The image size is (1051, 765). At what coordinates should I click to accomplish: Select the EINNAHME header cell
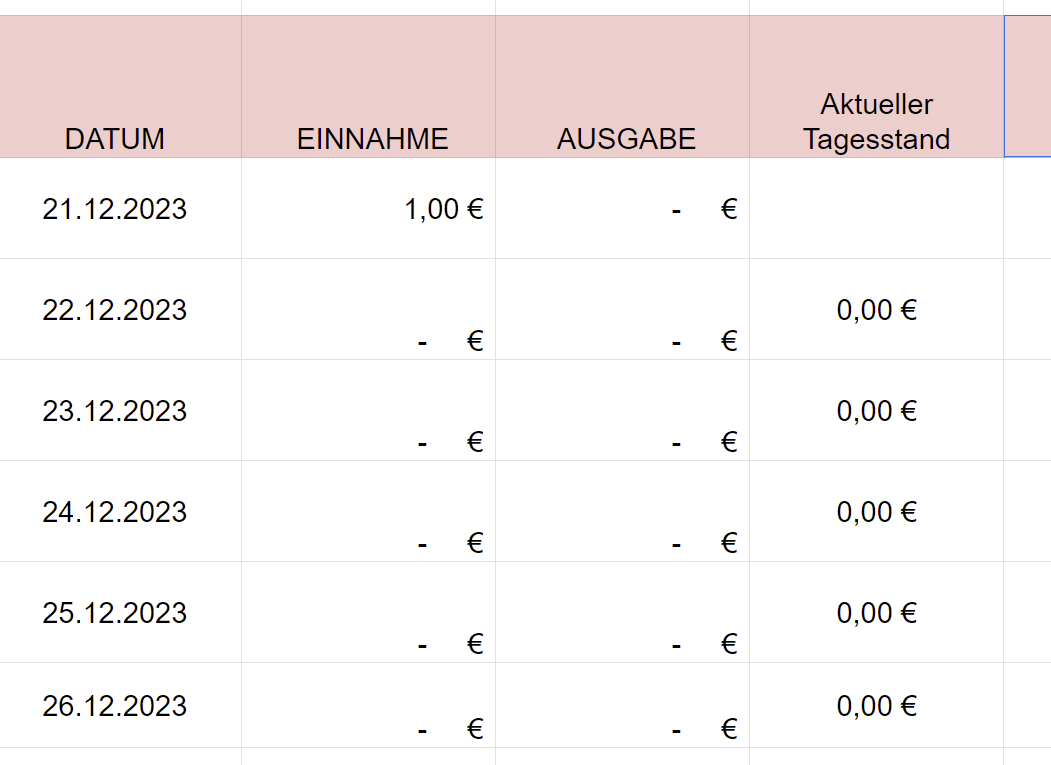369,86
